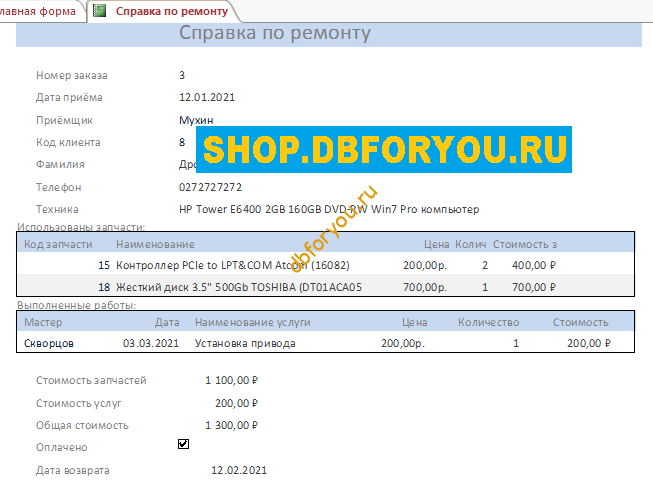Click the Дата возврата label
653x491 pixels.
click(x=72, y=471)
